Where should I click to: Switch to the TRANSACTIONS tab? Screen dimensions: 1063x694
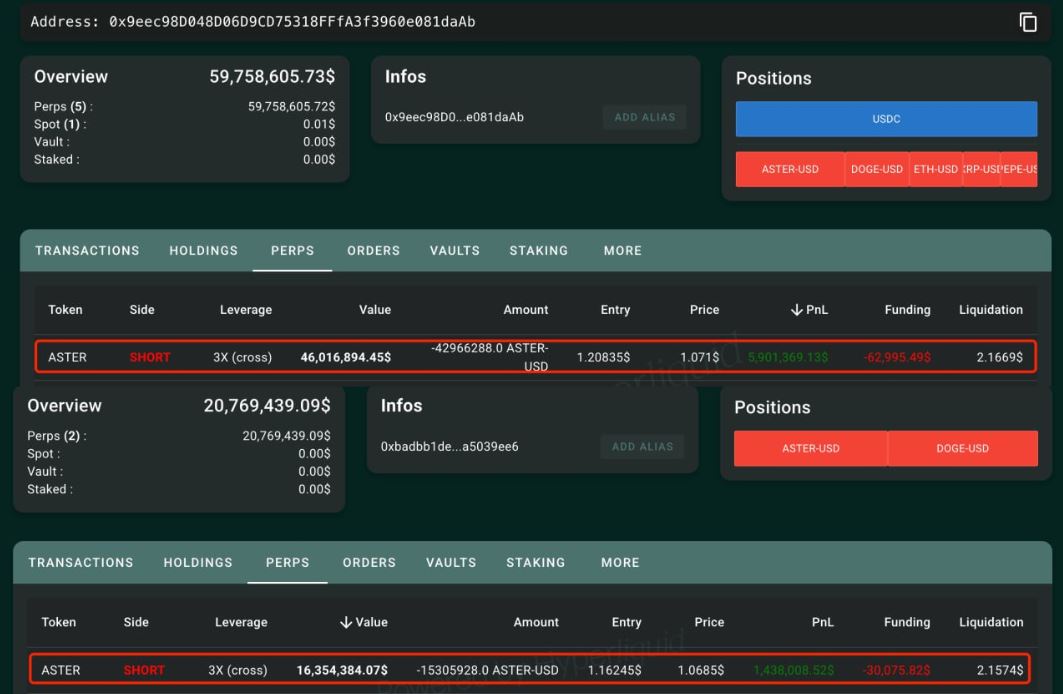86,250
